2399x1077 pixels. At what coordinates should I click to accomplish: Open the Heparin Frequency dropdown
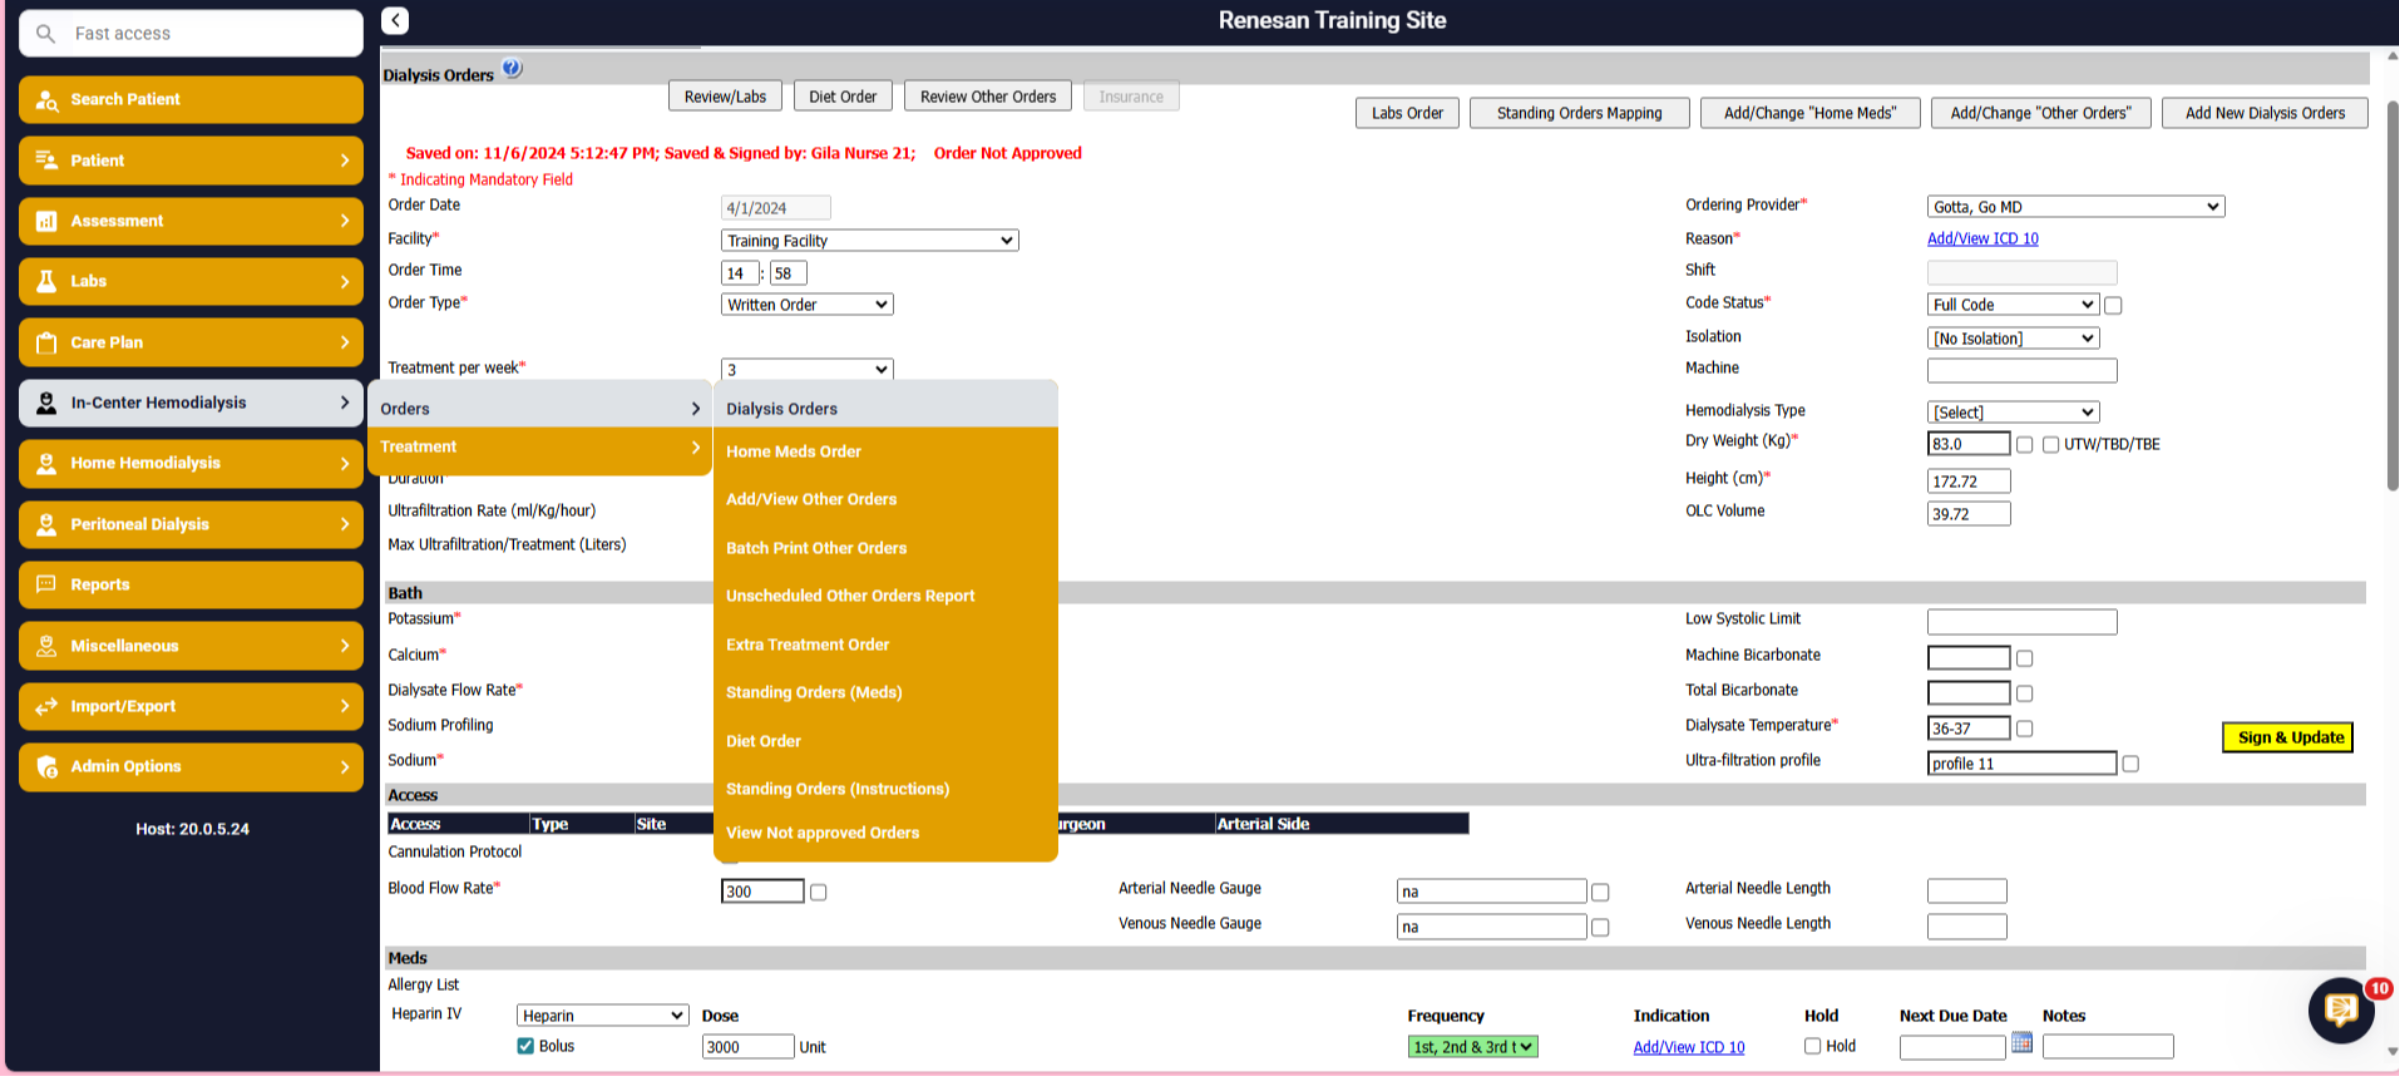click(x=1472, y=1047)
